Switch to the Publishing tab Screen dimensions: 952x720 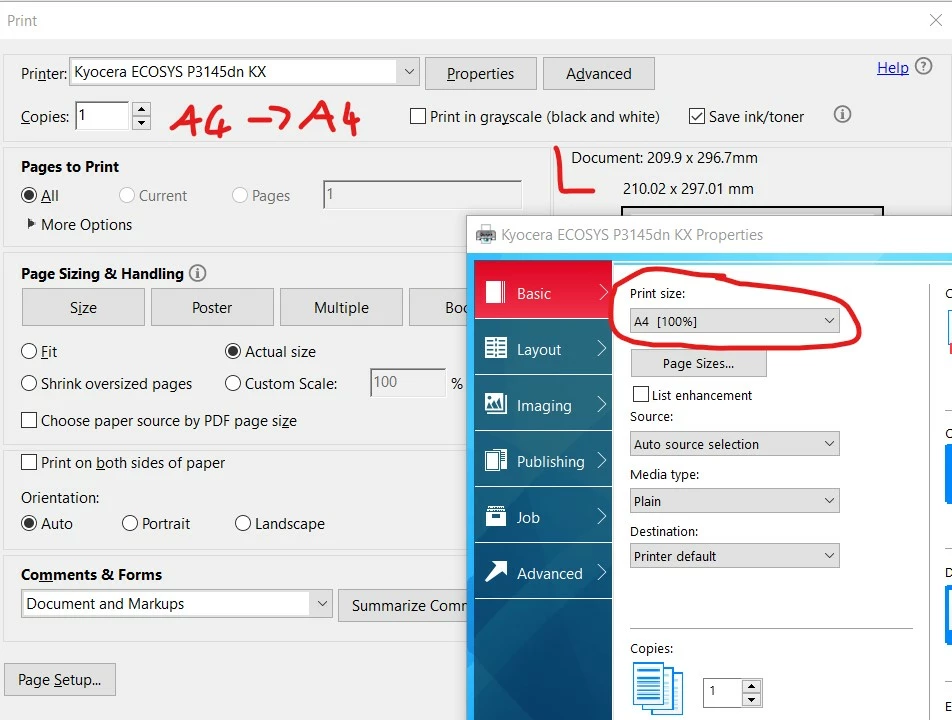click(543, 459)
